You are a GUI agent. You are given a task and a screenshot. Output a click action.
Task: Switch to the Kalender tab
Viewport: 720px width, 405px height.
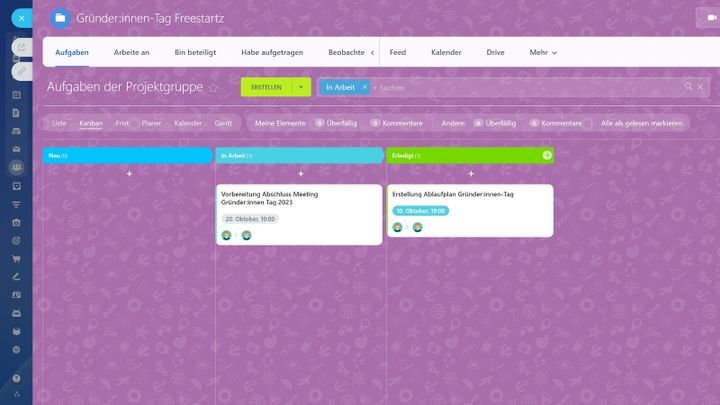(x=446, y=52)
